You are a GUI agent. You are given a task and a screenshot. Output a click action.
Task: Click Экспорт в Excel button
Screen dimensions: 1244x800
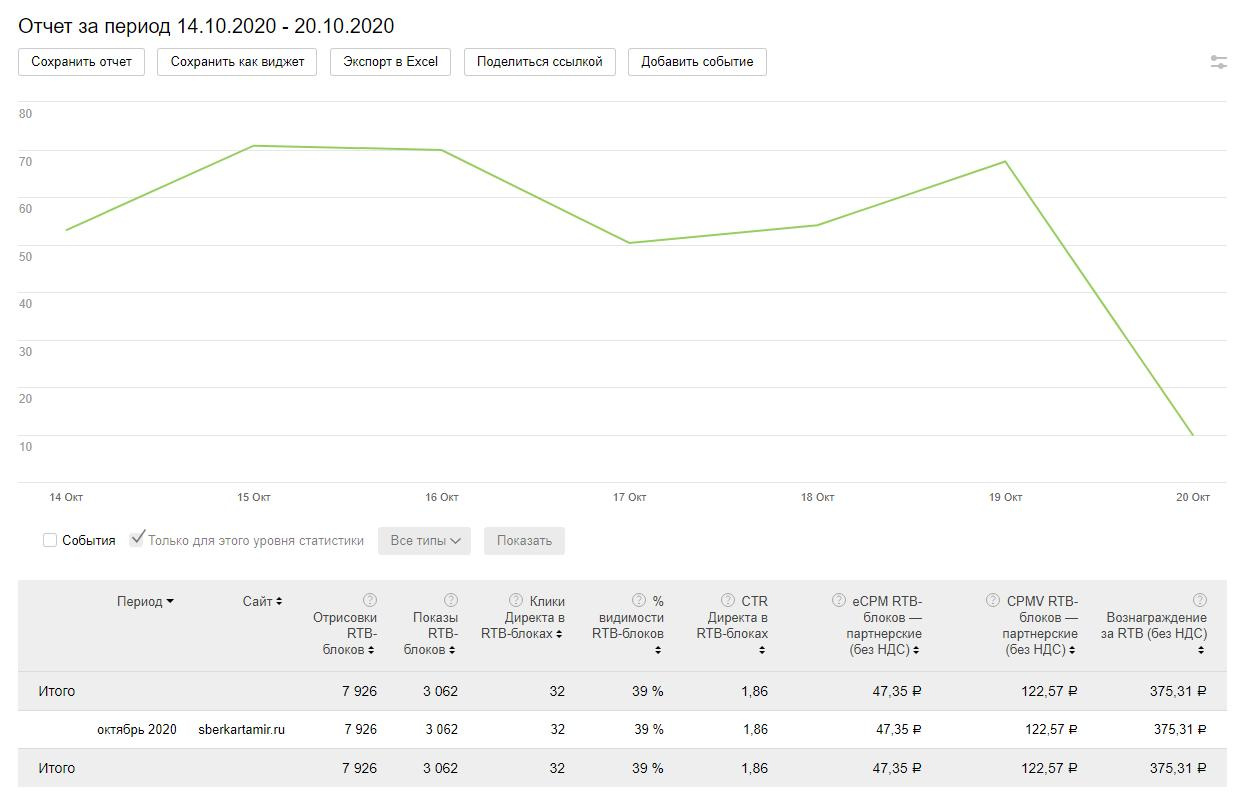pyautogui.click(x=390, y=62)
